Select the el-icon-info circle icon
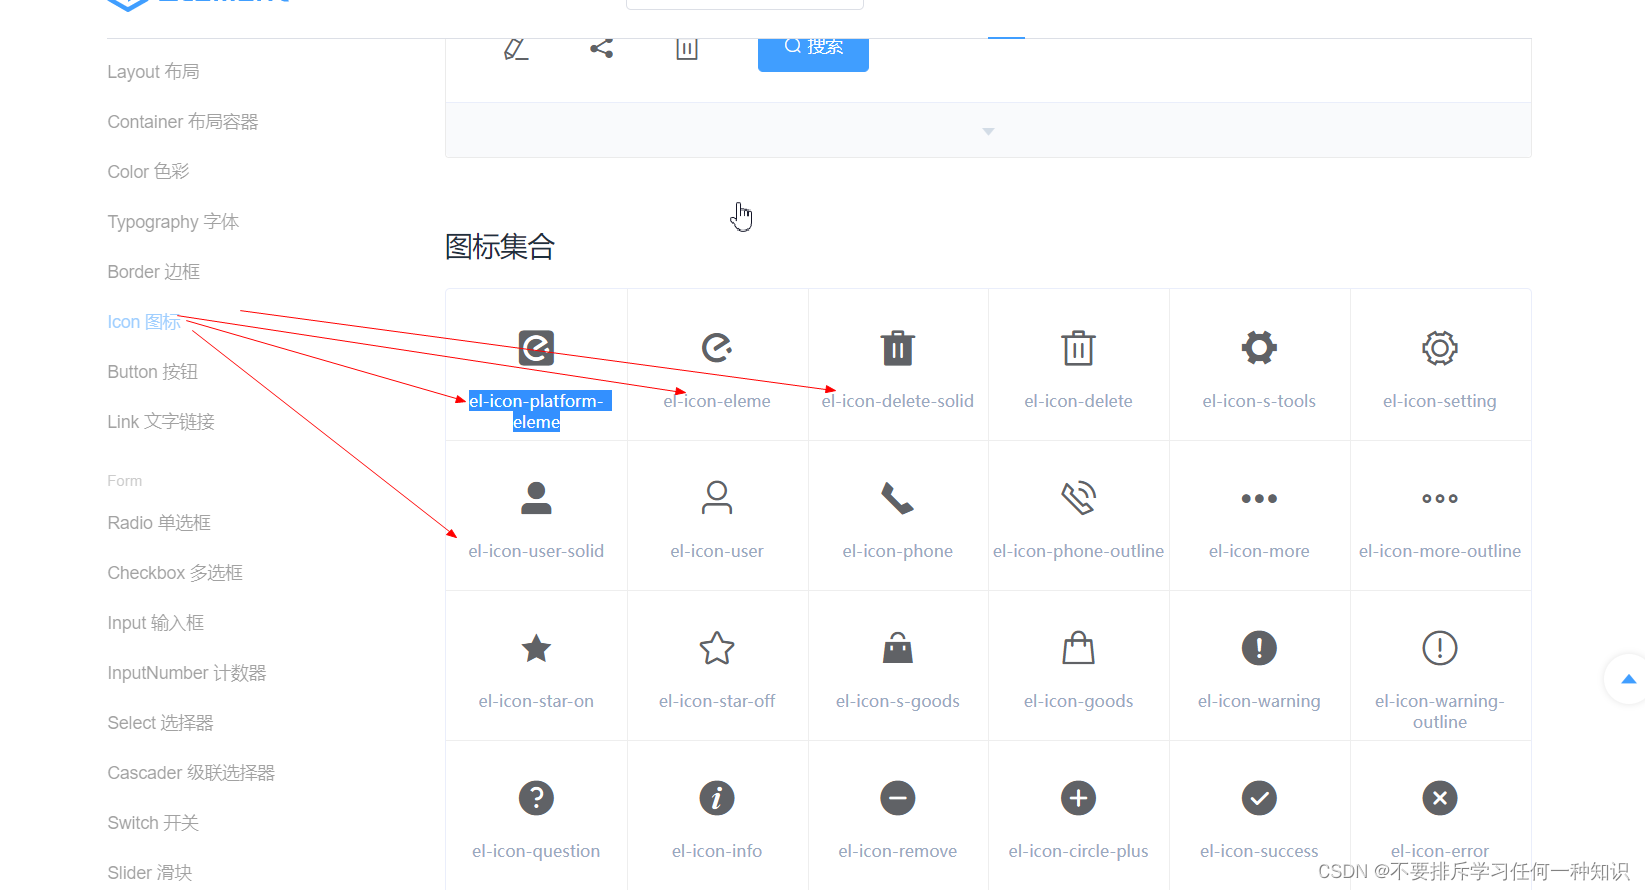This screenshot has height=890, width=1645. click(x=717, y=798)
